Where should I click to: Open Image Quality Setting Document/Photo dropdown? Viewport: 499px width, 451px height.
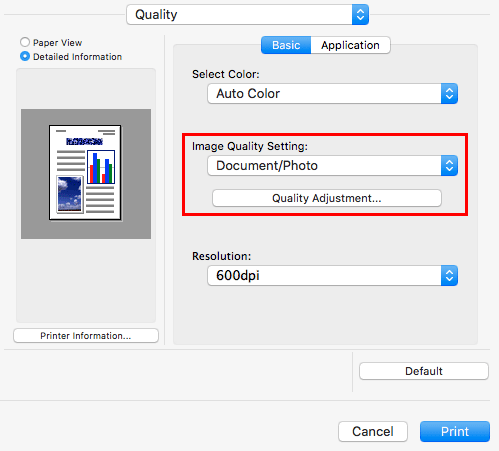click(332, 166)
